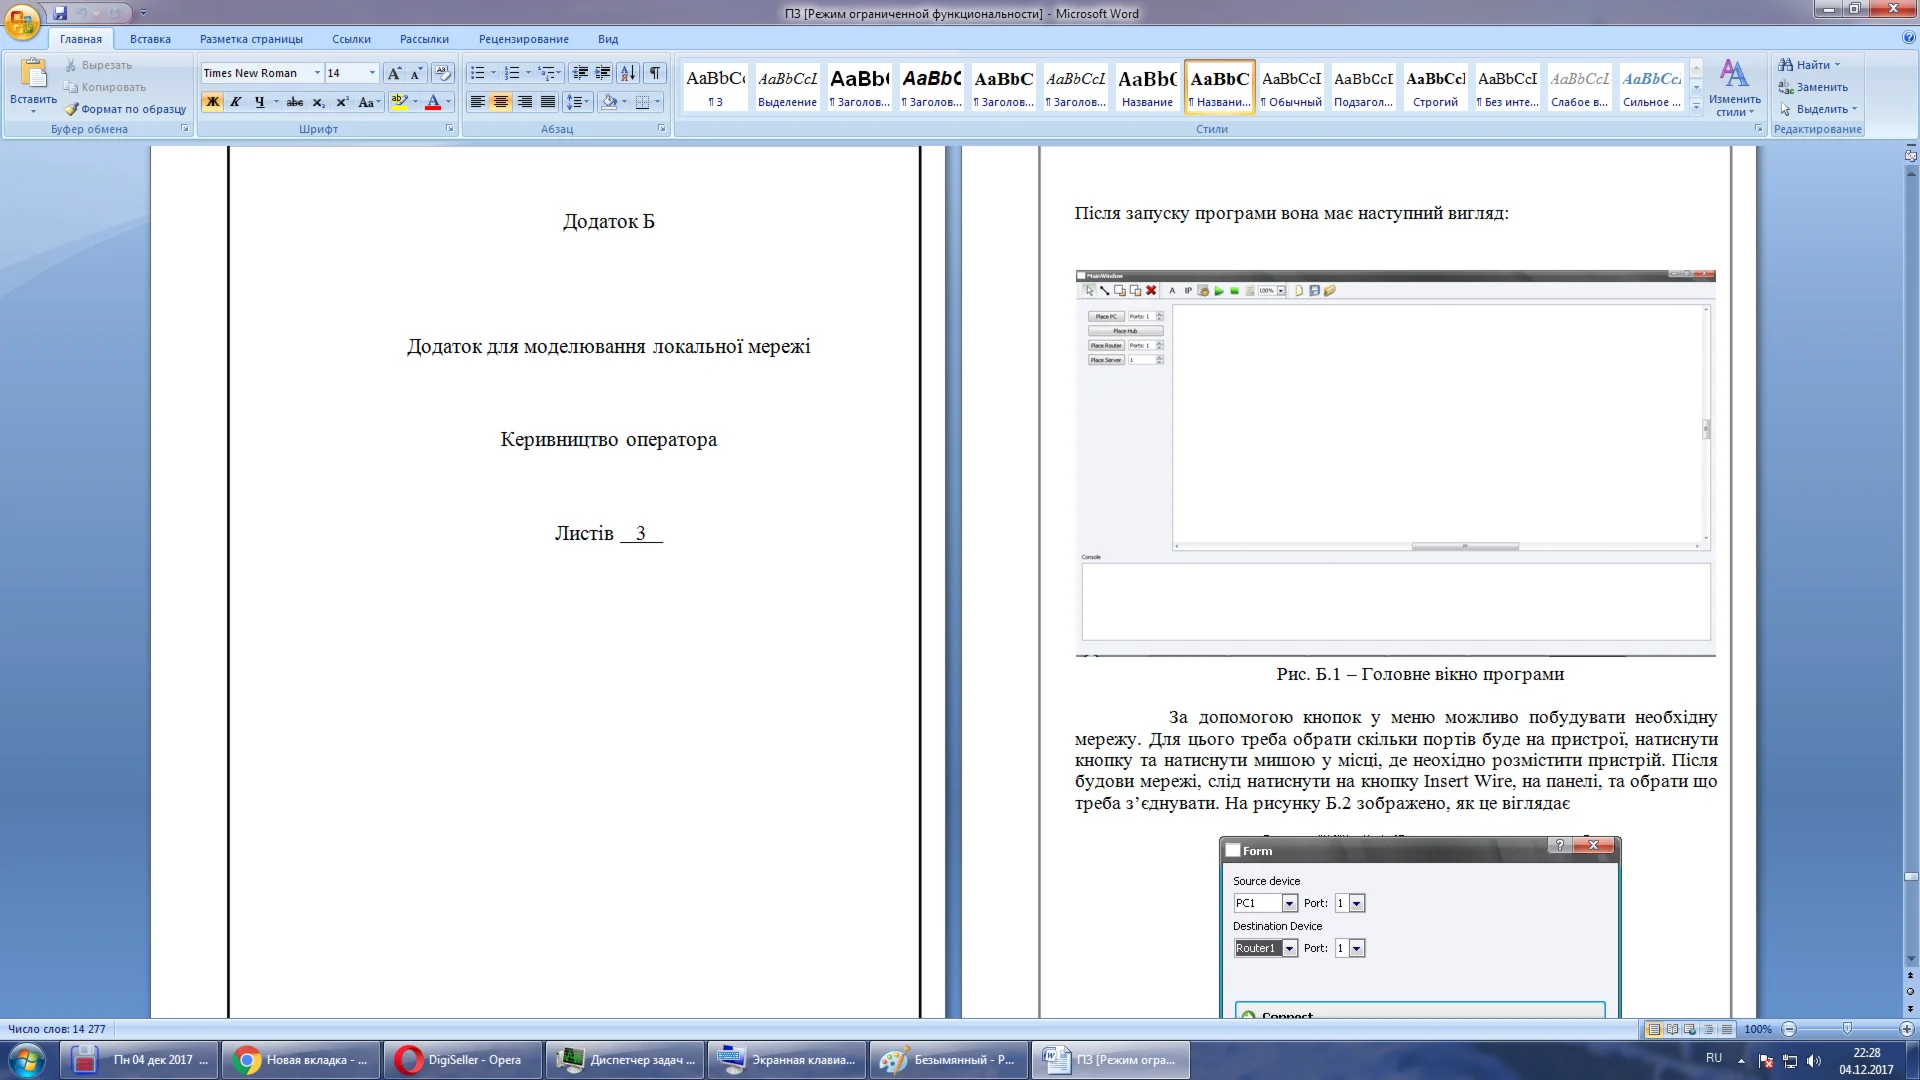The height and width of the screenshot is (1080, 1920).
Task: Click the Найти button
Action: point(1811,65)
